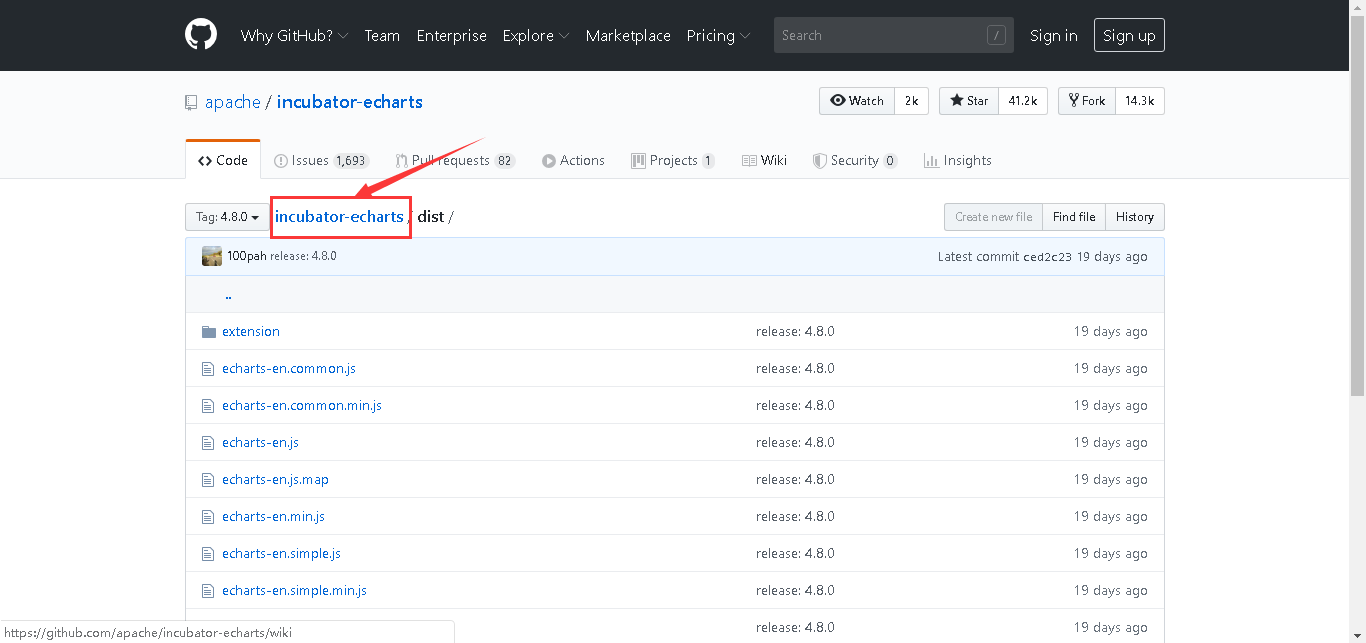Click the 2k watchers count

[912, 101]
